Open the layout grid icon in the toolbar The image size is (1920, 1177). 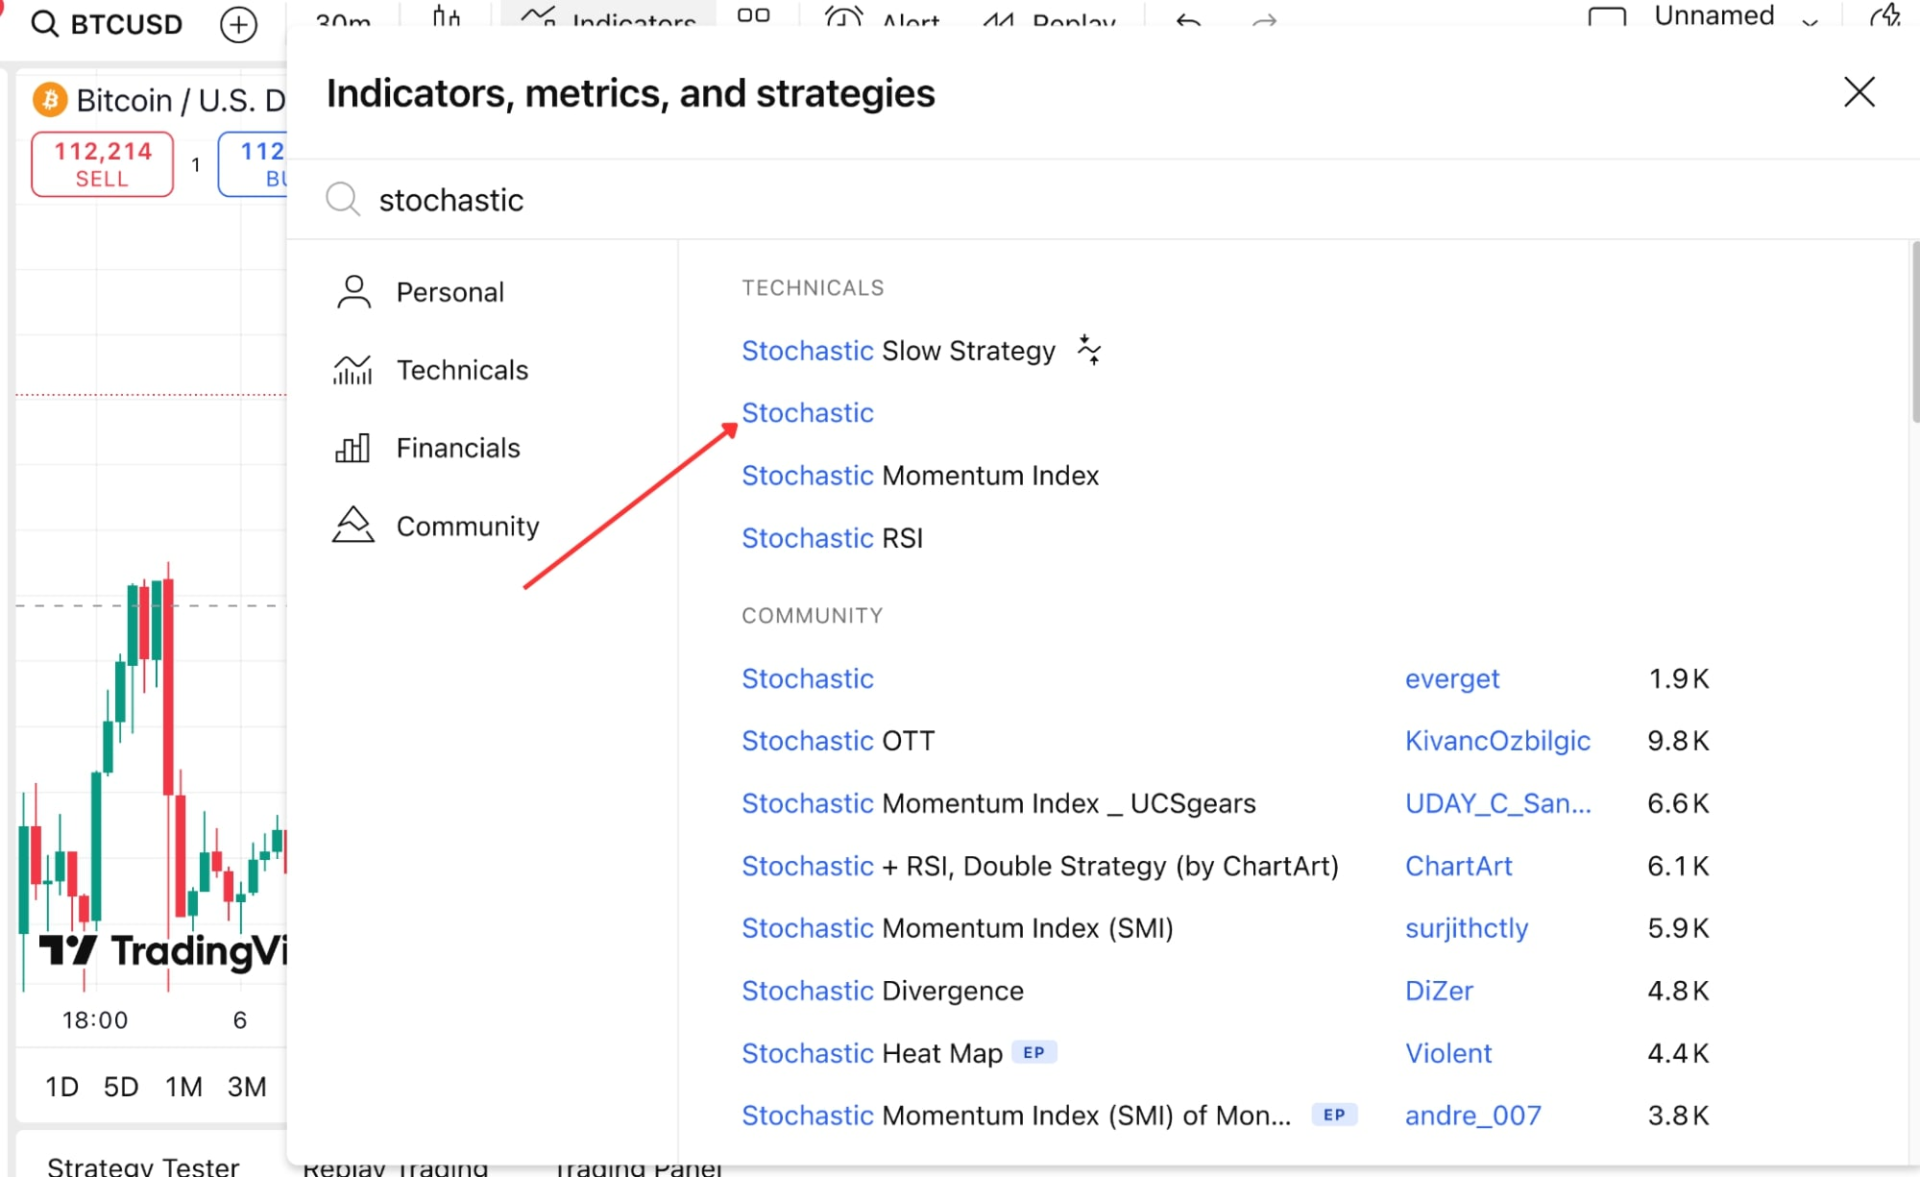753,16
